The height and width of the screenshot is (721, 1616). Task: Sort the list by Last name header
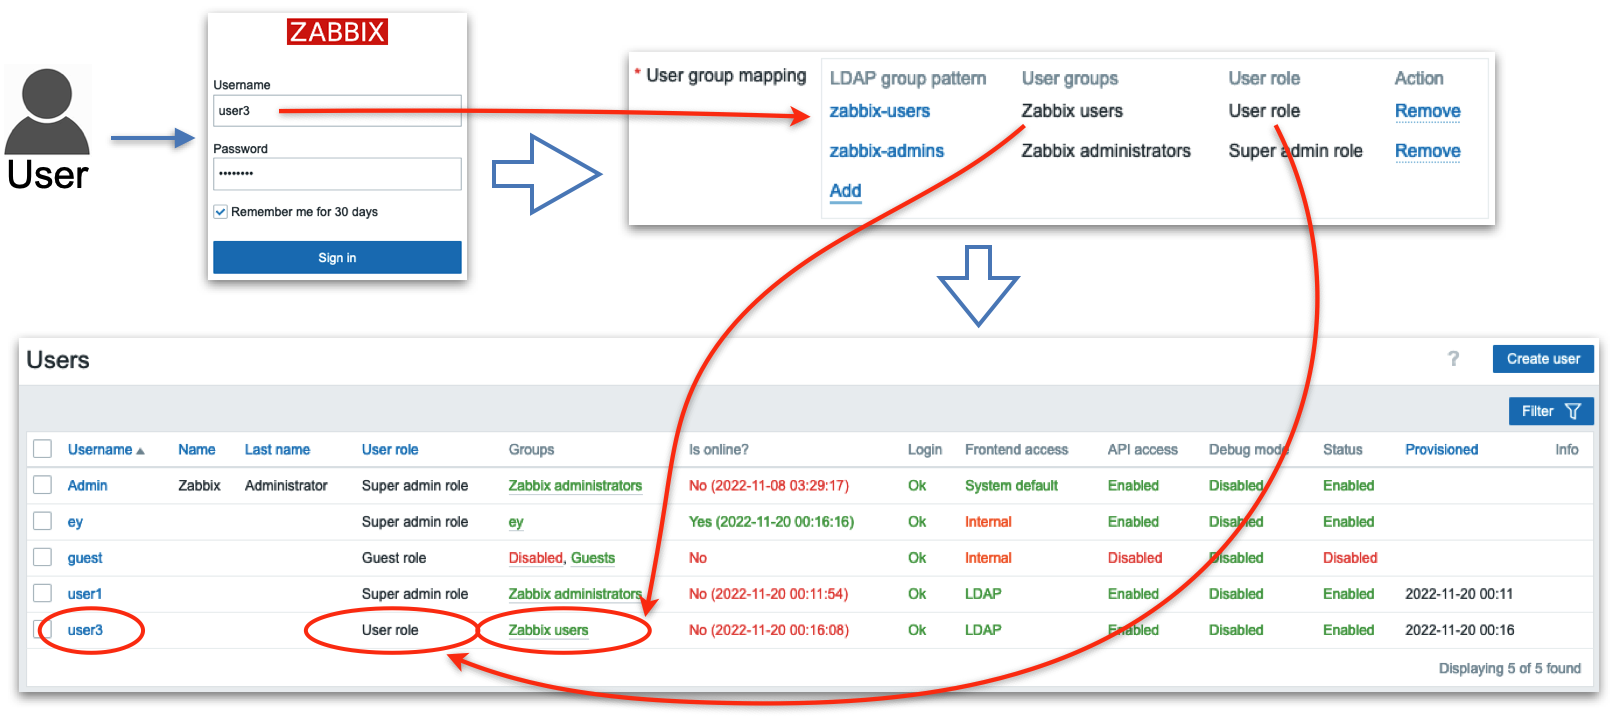[277, 450]
